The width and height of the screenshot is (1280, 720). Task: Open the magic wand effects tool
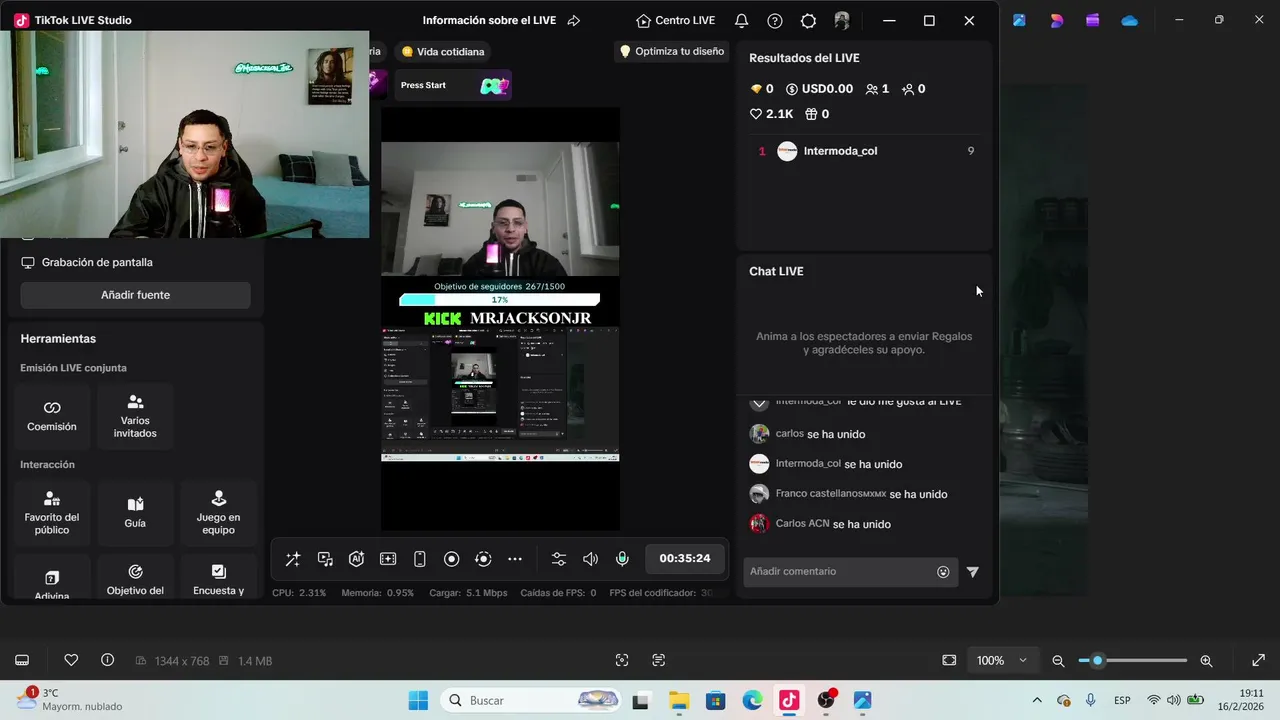coord(293,559)
